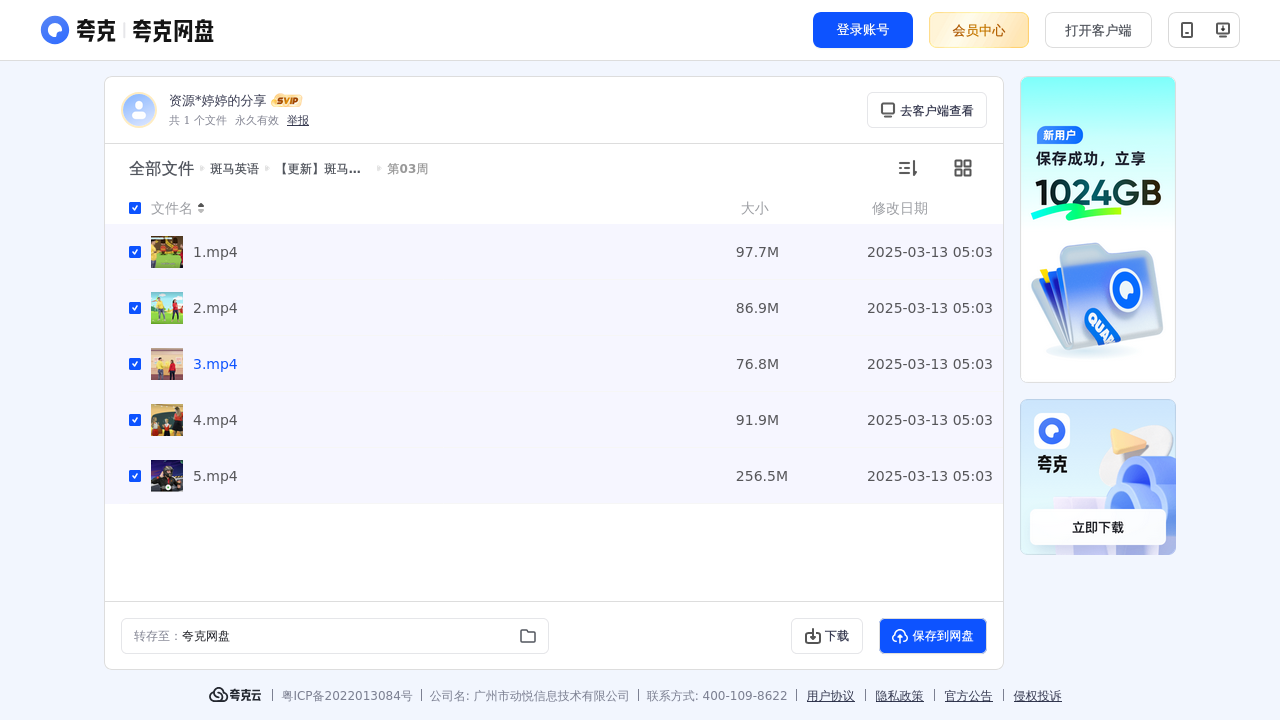Open the mobile device icon in header

coord(1187,30)
